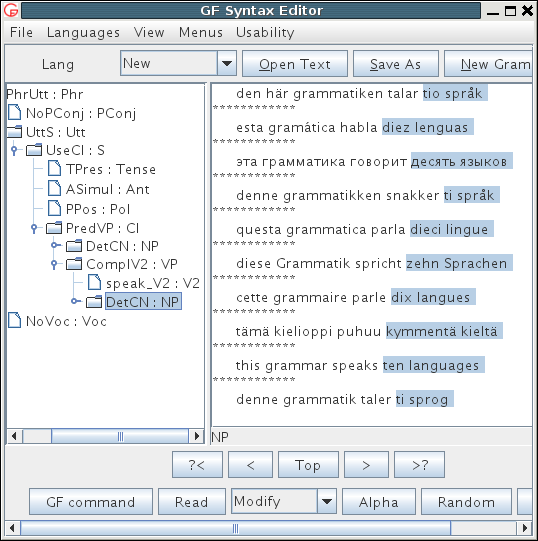The height and width of the screenshot is (541, 538).
Task: Click the Top navigation button
Action: (308, 465)
